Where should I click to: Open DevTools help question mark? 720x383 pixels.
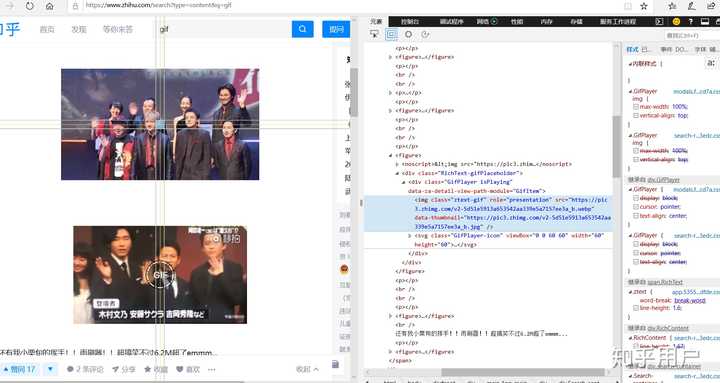[x=690, y=21]
